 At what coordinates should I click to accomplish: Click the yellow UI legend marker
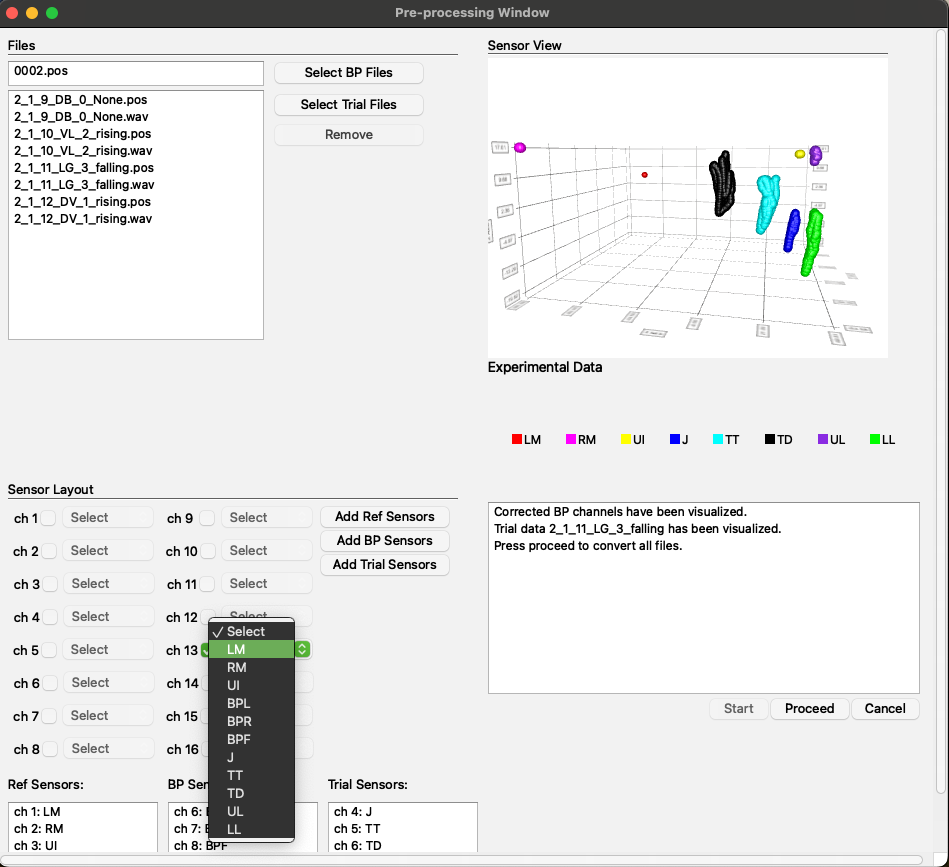tap(626, 439)
